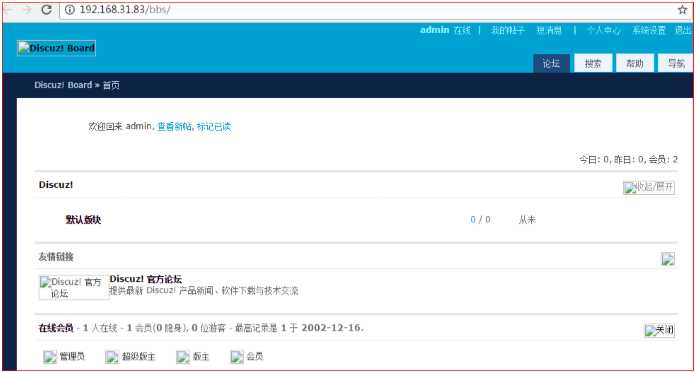696x372 pixels.
Task: Click the 版主 legend icon
Action: pos(183,356)
